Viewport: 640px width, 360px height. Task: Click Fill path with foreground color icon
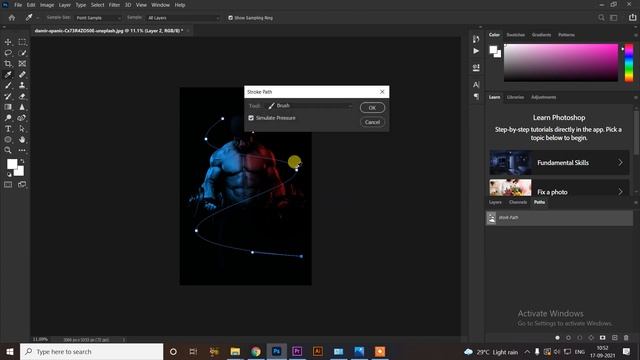pos(557,338)
